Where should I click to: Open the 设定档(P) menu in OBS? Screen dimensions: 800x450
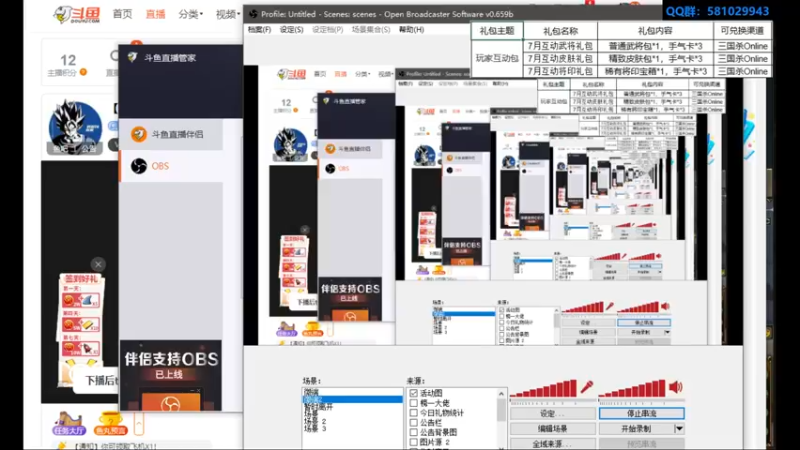tap(328, 30)
